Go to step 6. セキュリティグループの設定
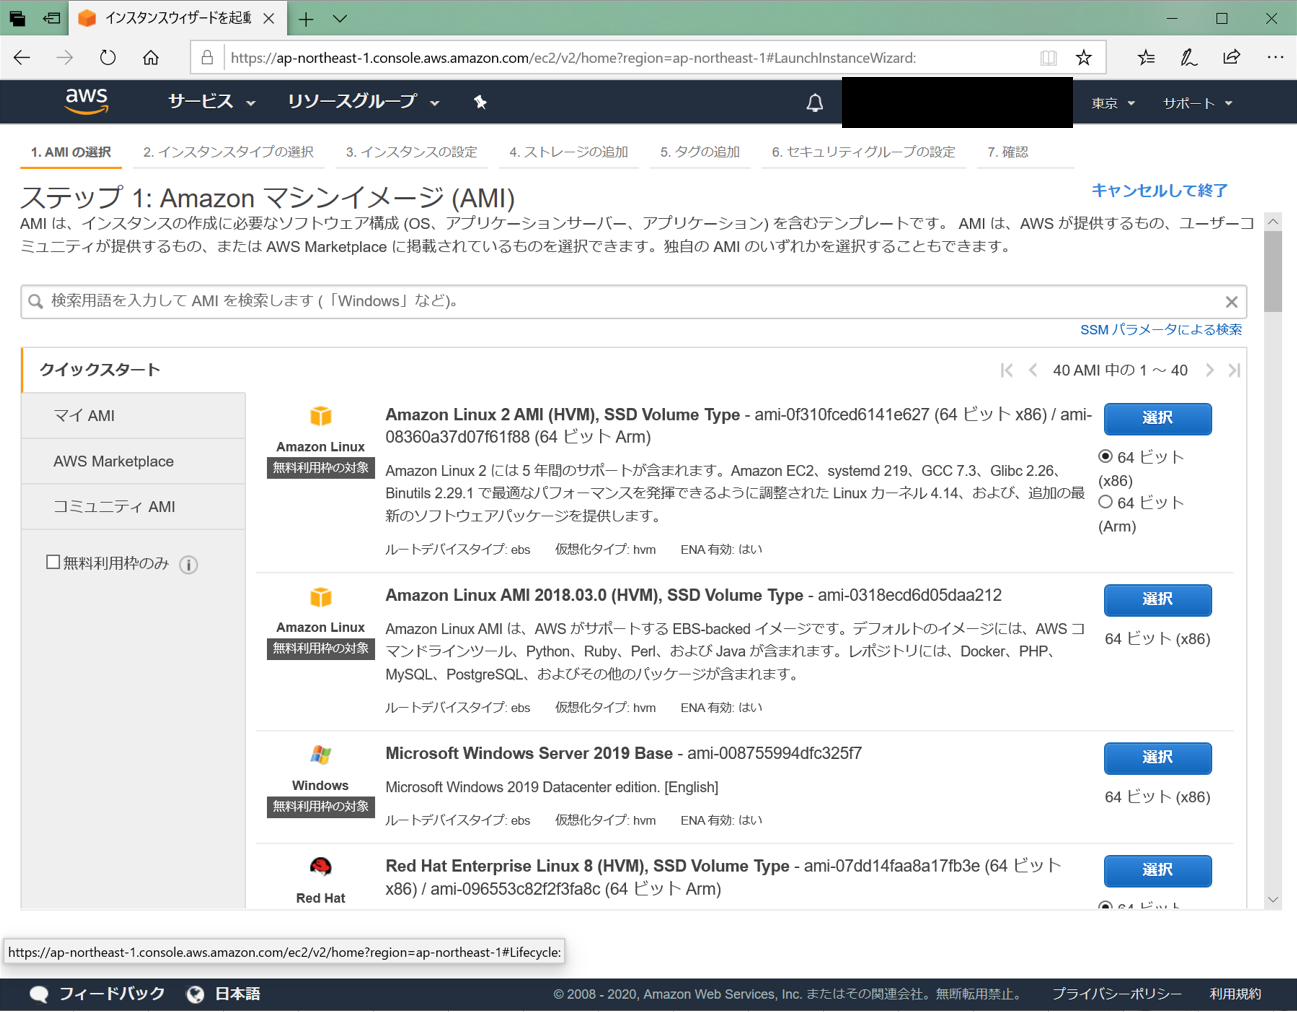Viewport: 1297px width, 1012px height. [x=863, y=152]
